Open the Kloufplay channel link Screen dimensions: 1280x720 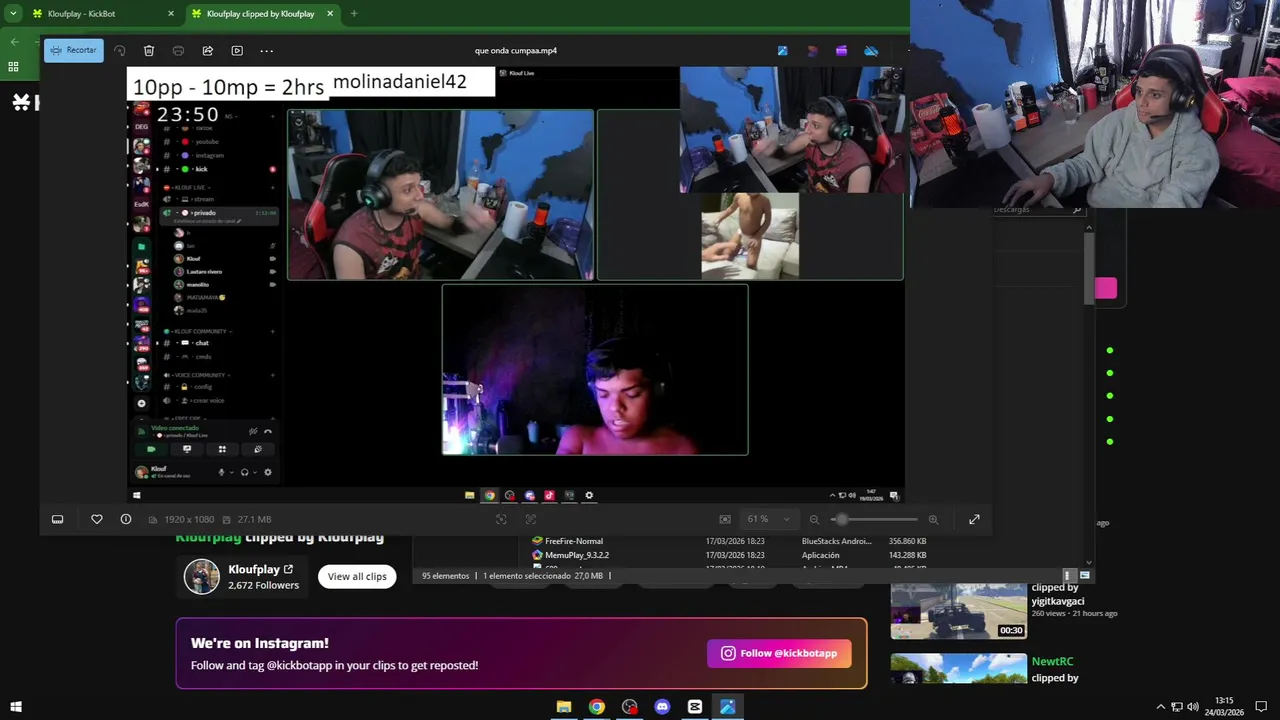pos(260,569)
